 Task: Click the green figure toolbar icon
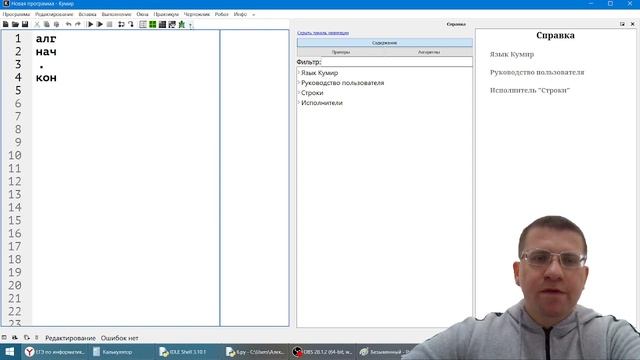(x=182, y=24)
